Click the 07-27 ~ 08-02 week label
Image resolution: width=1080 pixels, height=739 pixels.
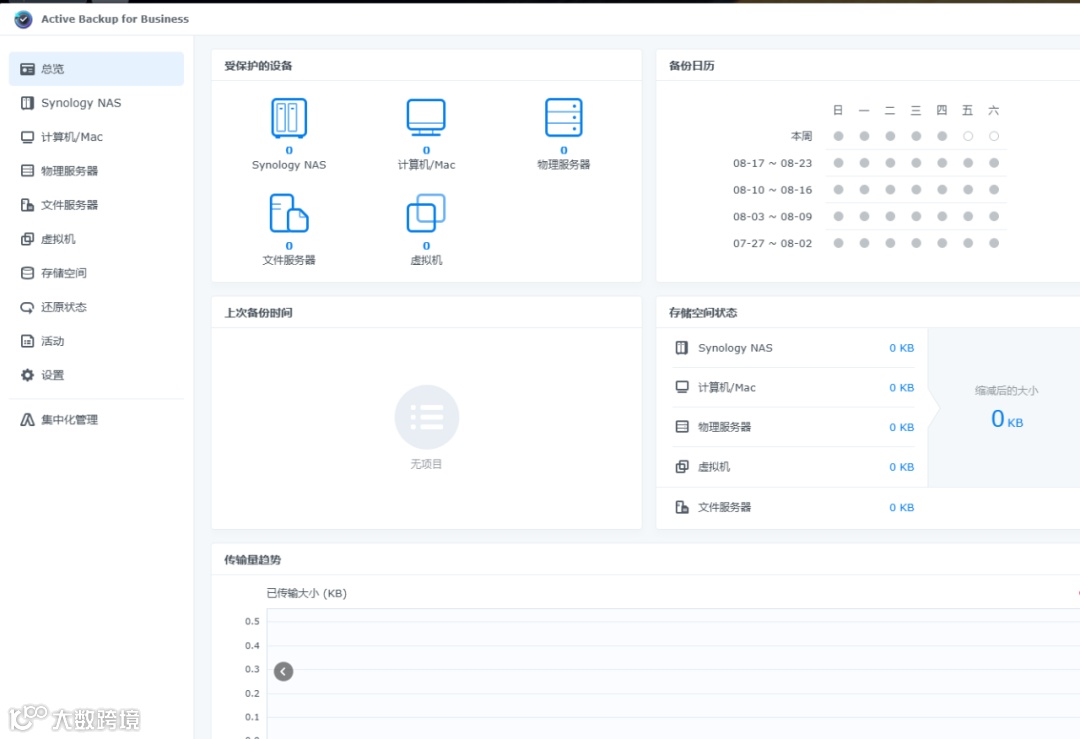pyautogui.click(x=772, y=243)
